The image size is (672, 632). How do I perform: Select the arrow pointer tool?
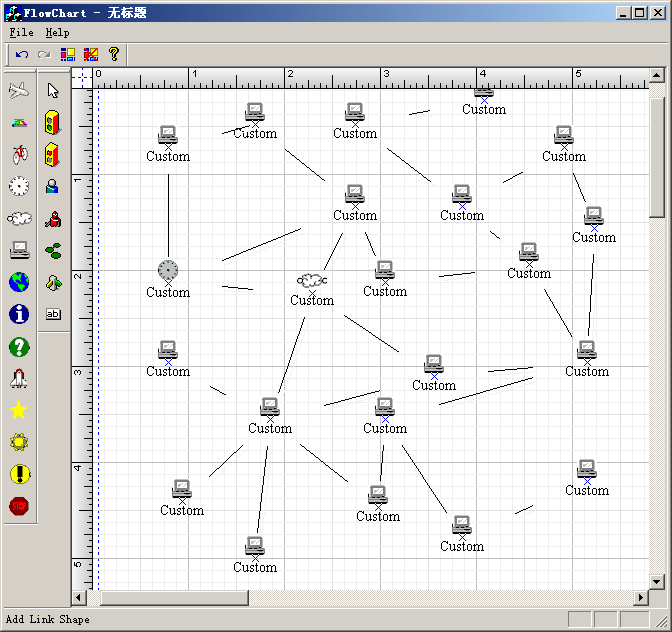click(53, 90)
